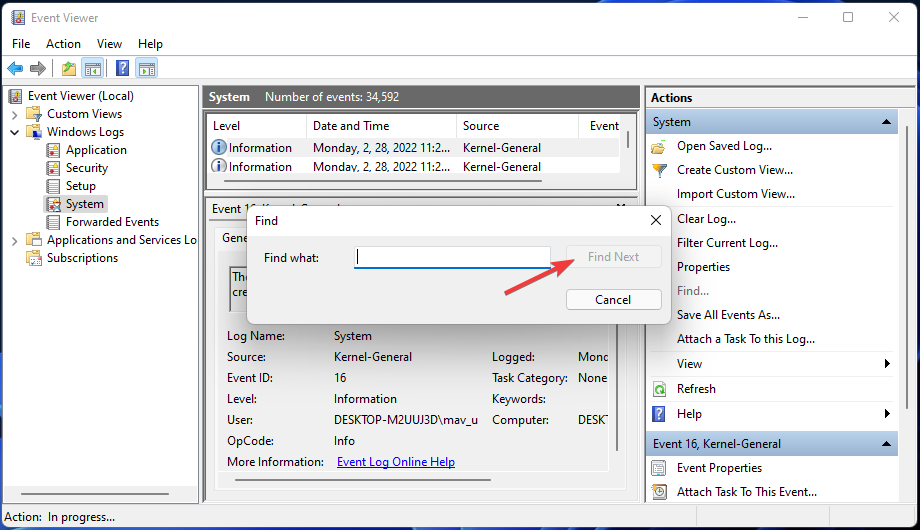Click Save All Events As... action

pyautogui.click(x=728, y=315)
